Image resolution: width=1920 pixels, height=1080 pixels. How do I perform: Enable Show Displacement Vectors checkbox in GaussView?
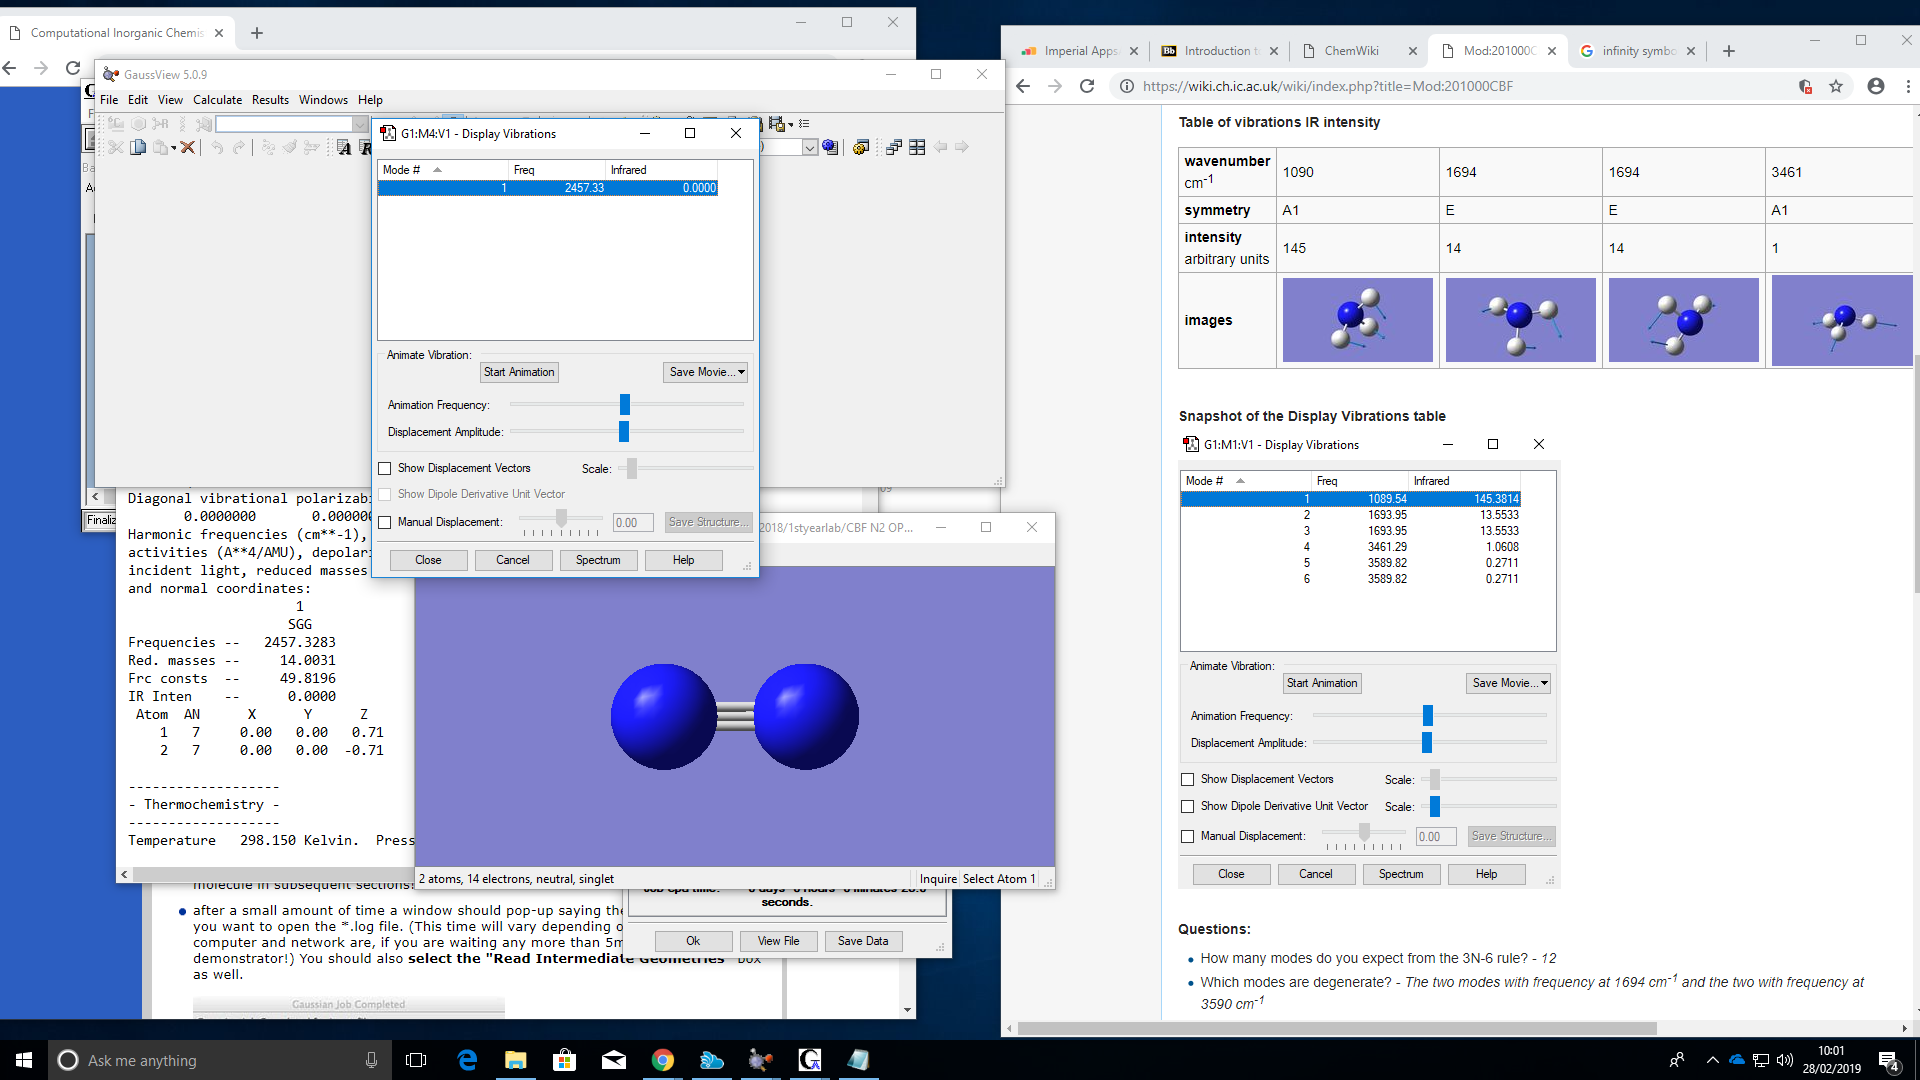click(385, 468)
